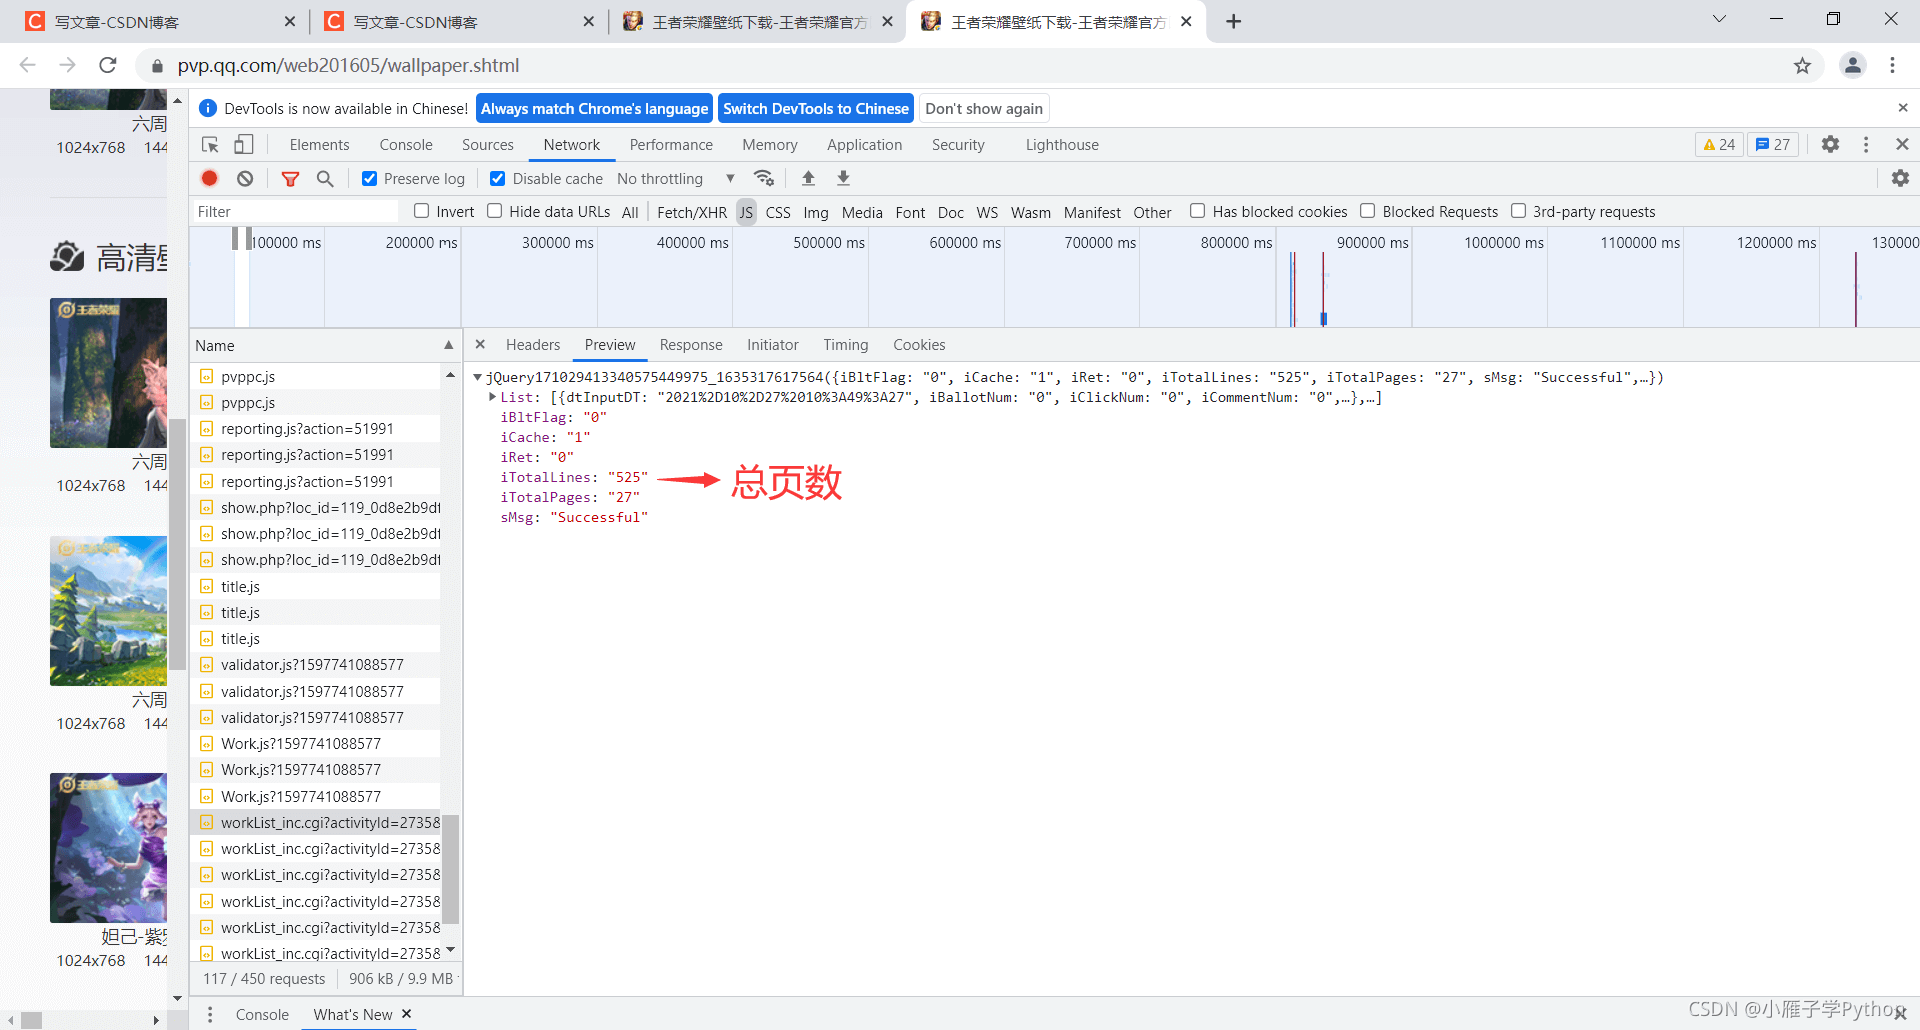
Task: Open network conditions wifi icon
Action: [x=764, y=178]
